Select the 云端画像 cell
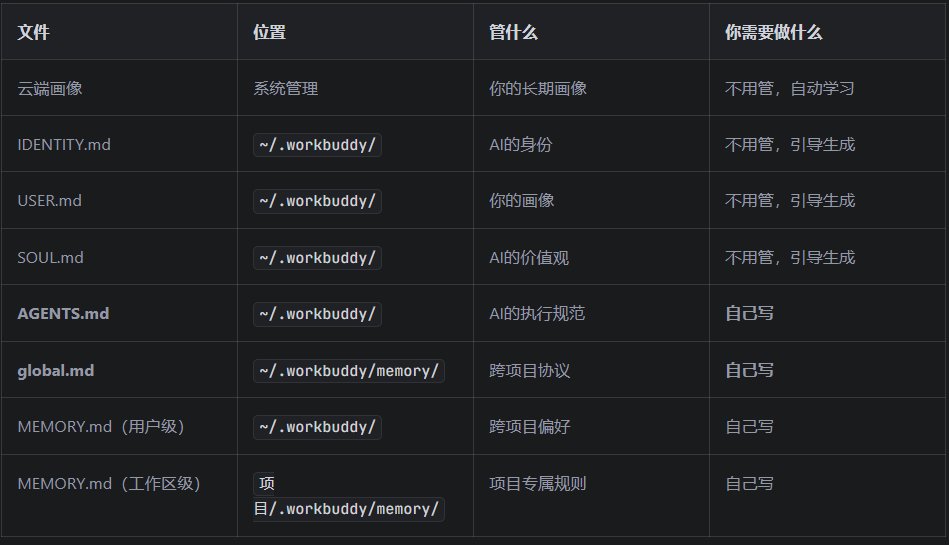Image resolution: width=949 pixels, height=545 pixels. pyautogui.click(x=50, y=88)
